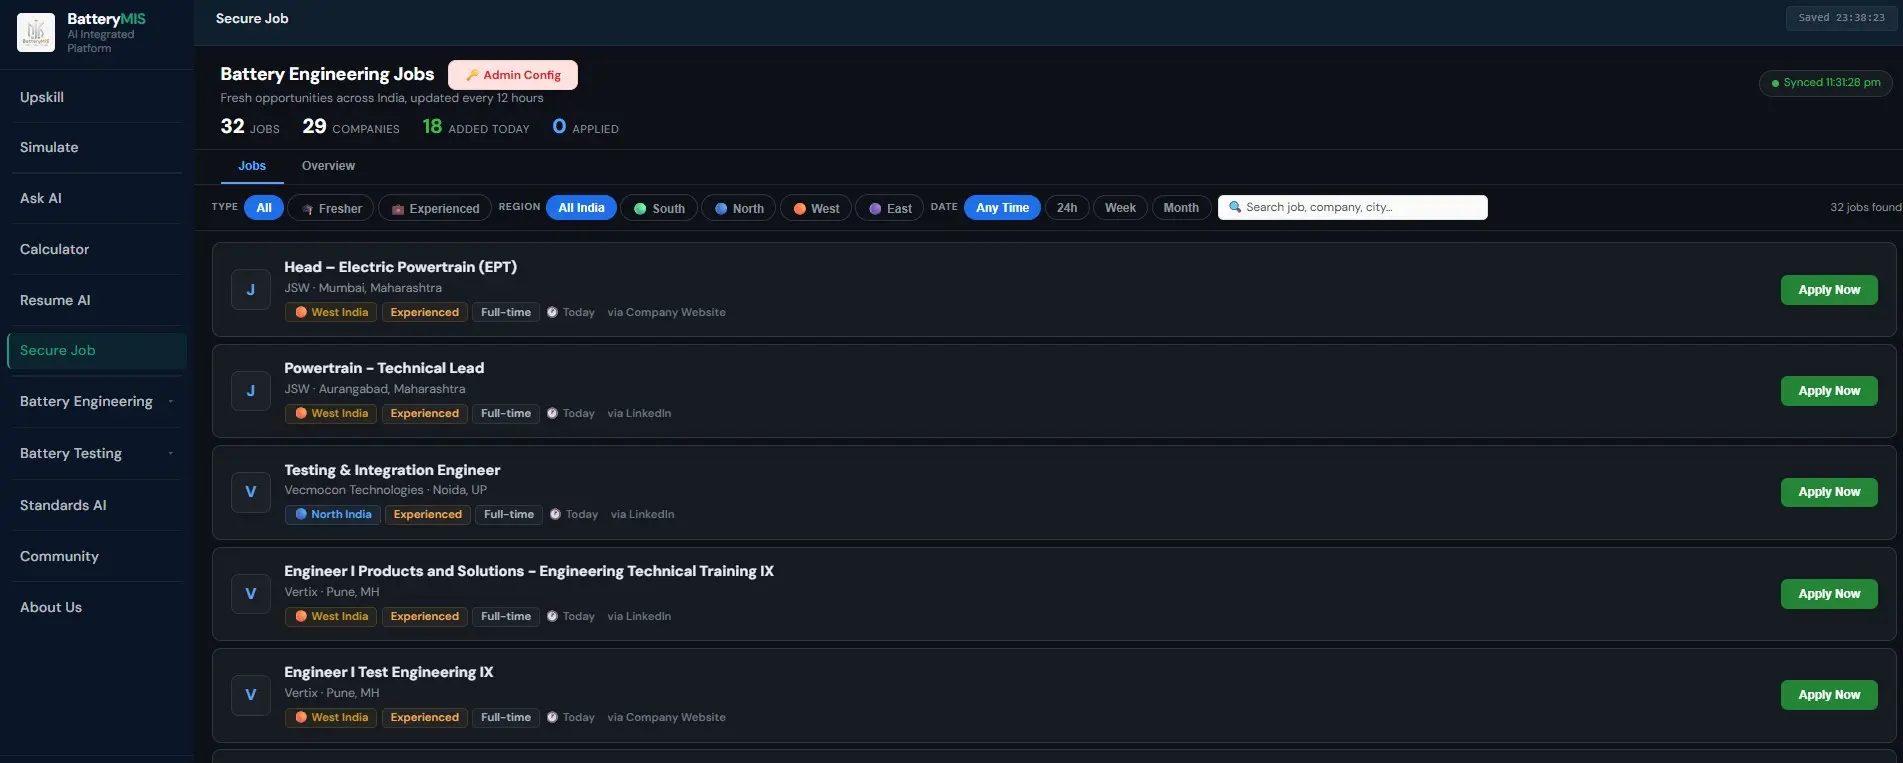Click the green sync status dot

coord(1775,83)
